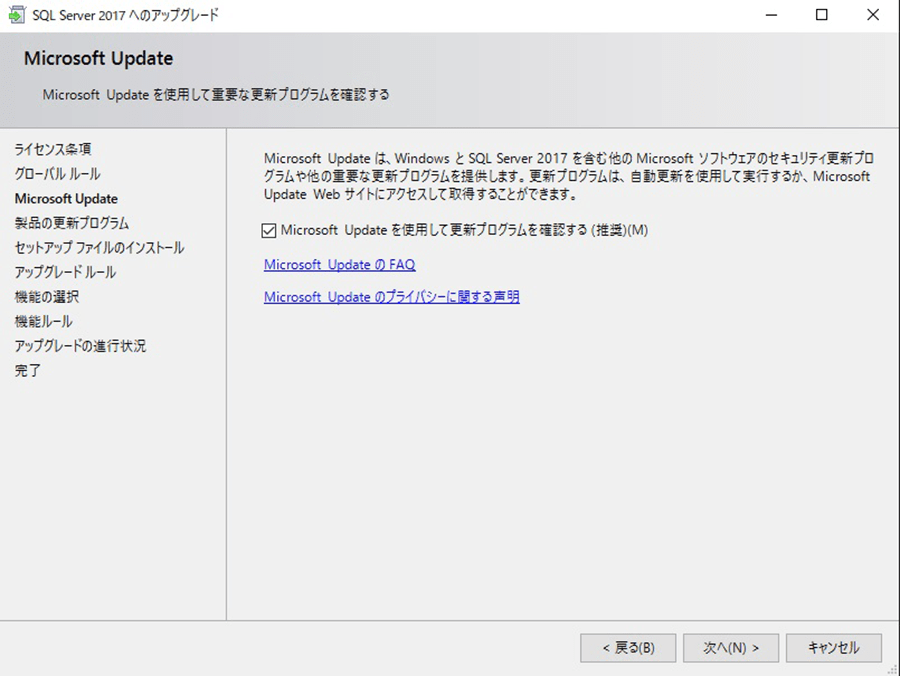Maximize the SQL Server 2017 upgrade window
The height and width of the screenshot is (676, 900).
(x=822, y=15)
